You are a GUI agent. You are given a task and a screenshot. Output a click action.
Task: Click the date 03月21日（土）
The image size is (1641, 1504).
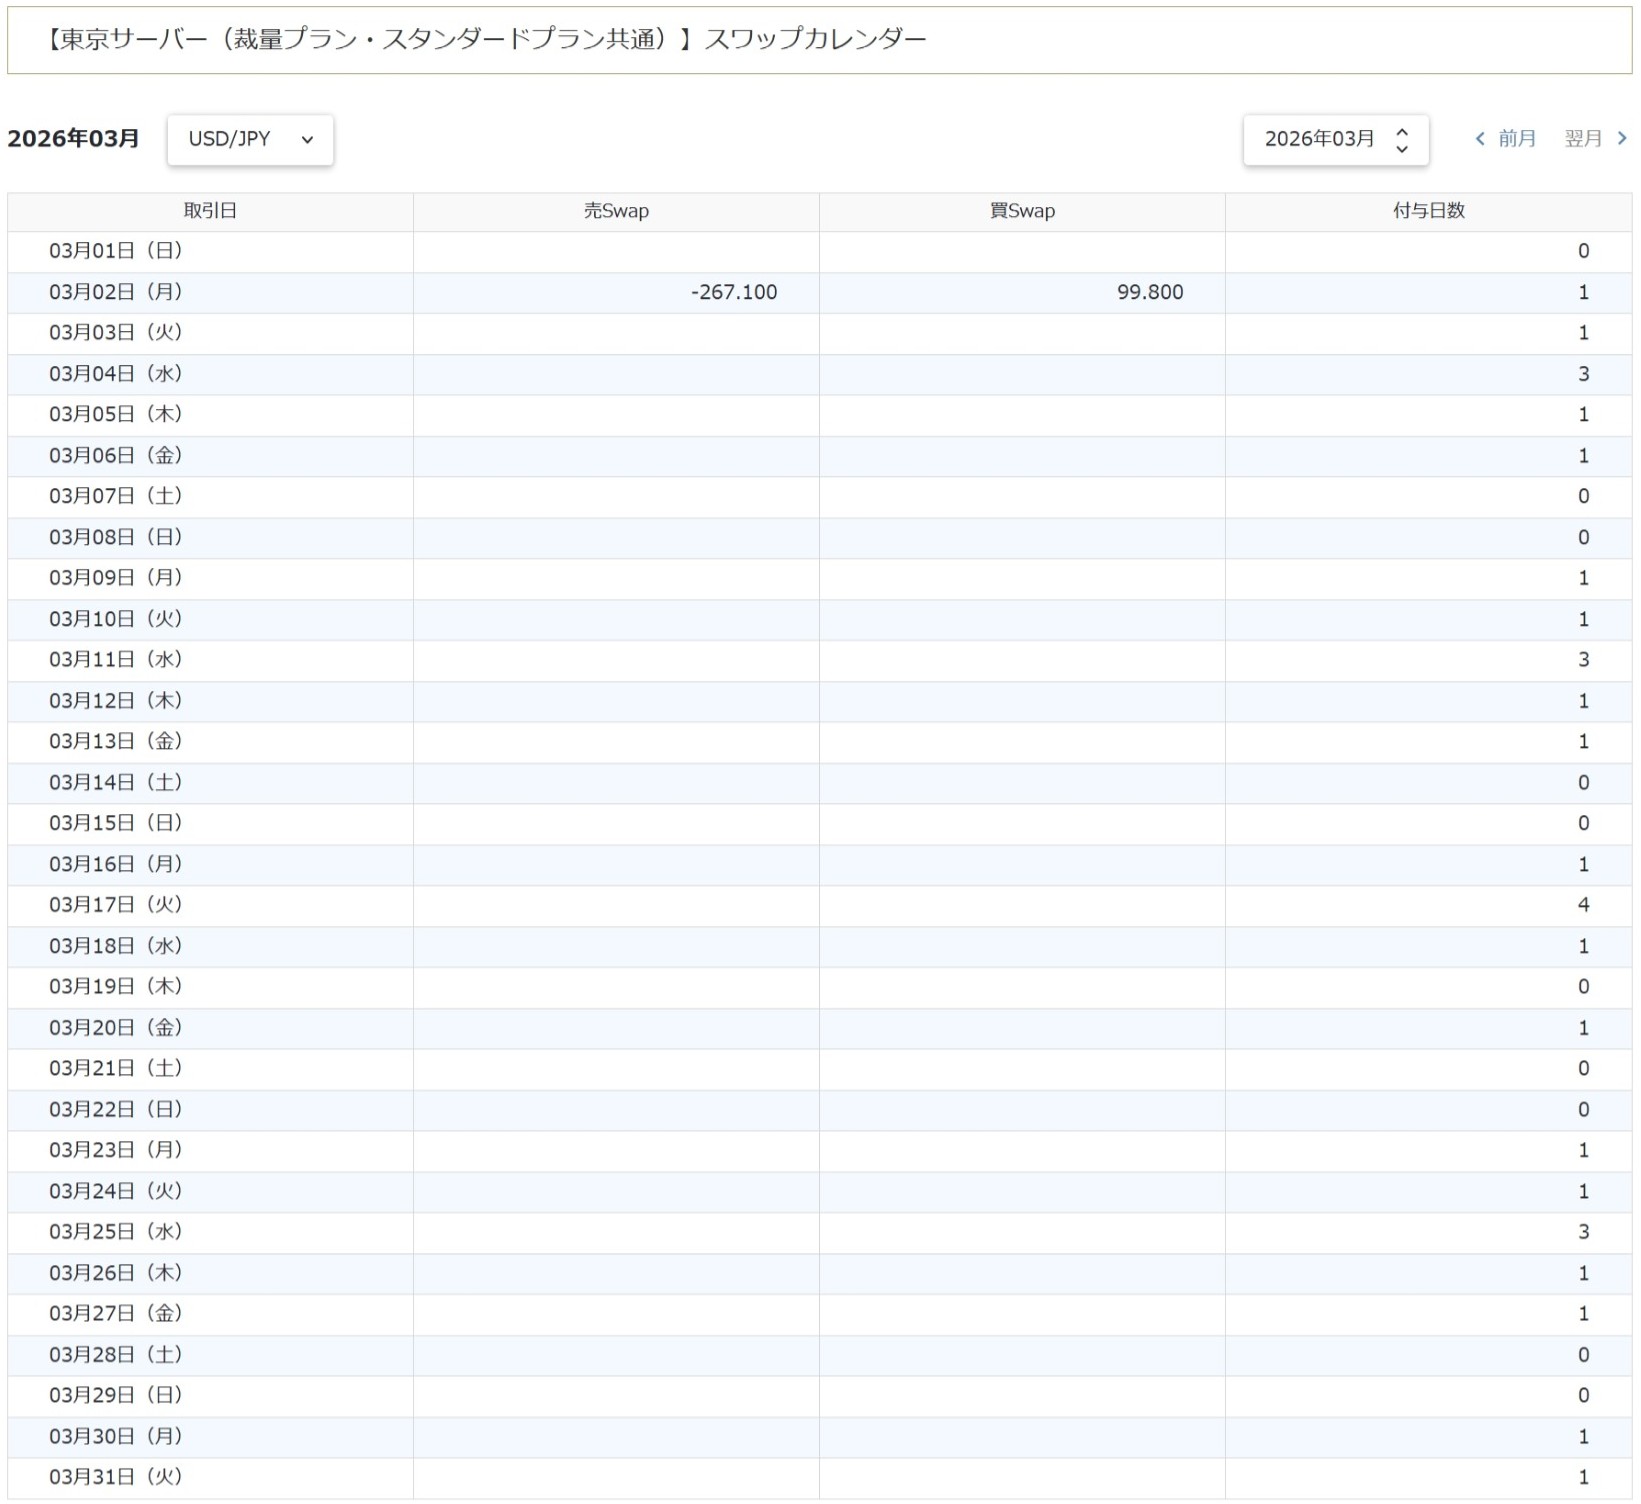pos(116,1068)
